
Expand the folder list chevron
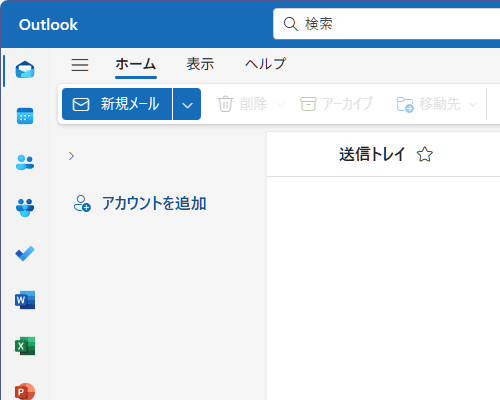tap(71, 156)
